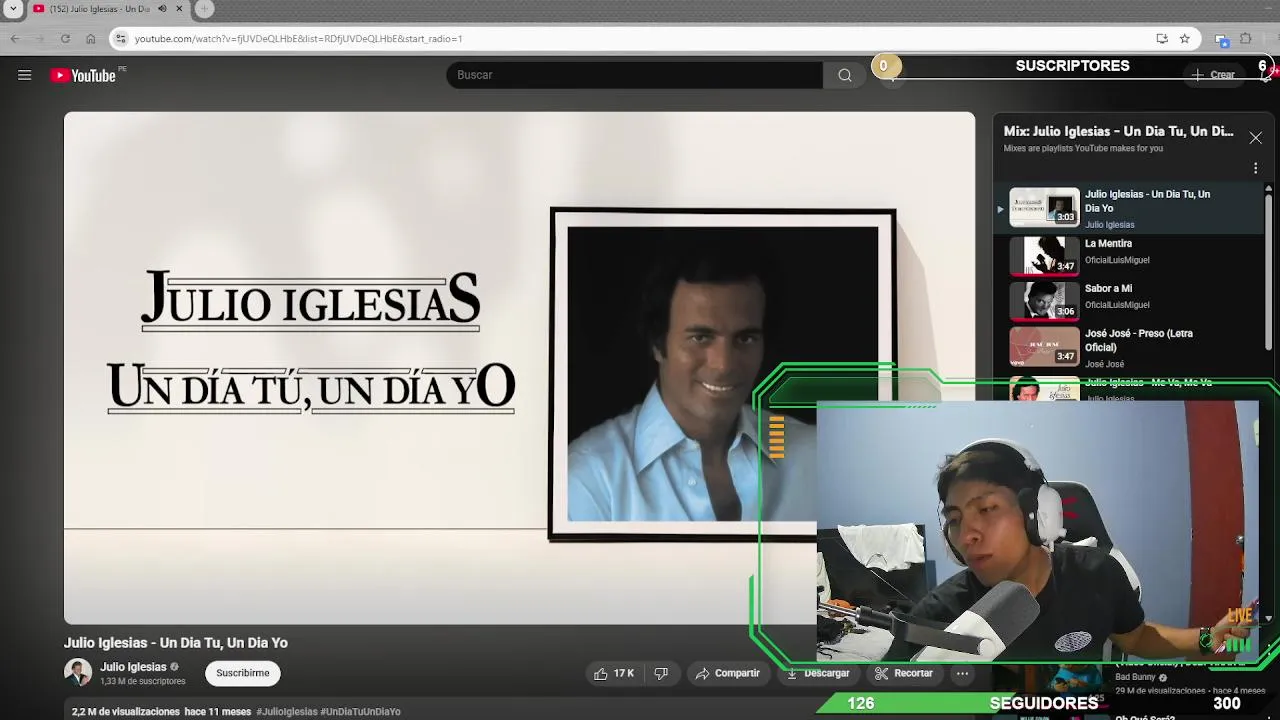
Task: Go to YouTube home via the logo
Action: [x=84, y=75]
